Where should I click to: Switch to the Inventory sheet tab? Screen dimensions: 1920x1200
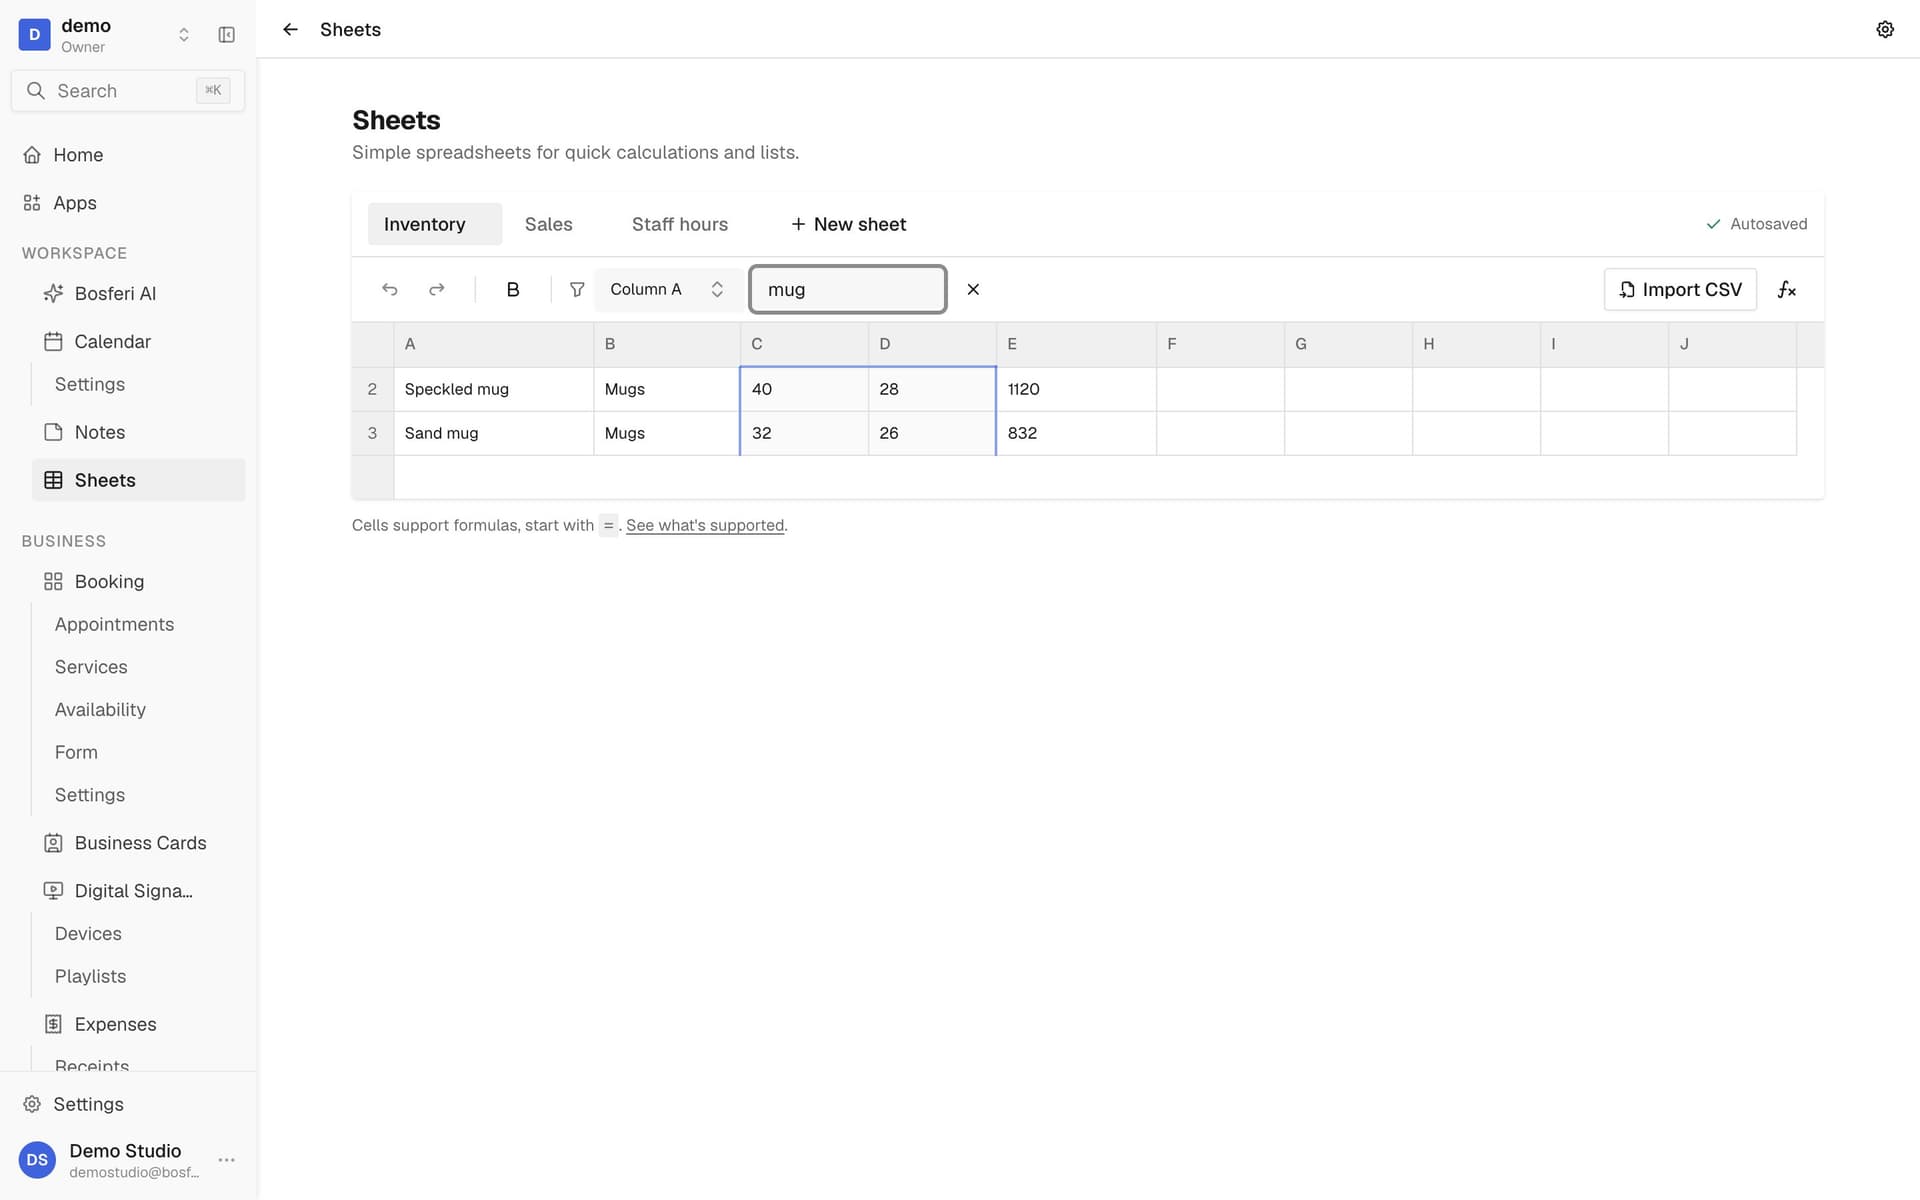pyautogui.click(x=434, y=224)
